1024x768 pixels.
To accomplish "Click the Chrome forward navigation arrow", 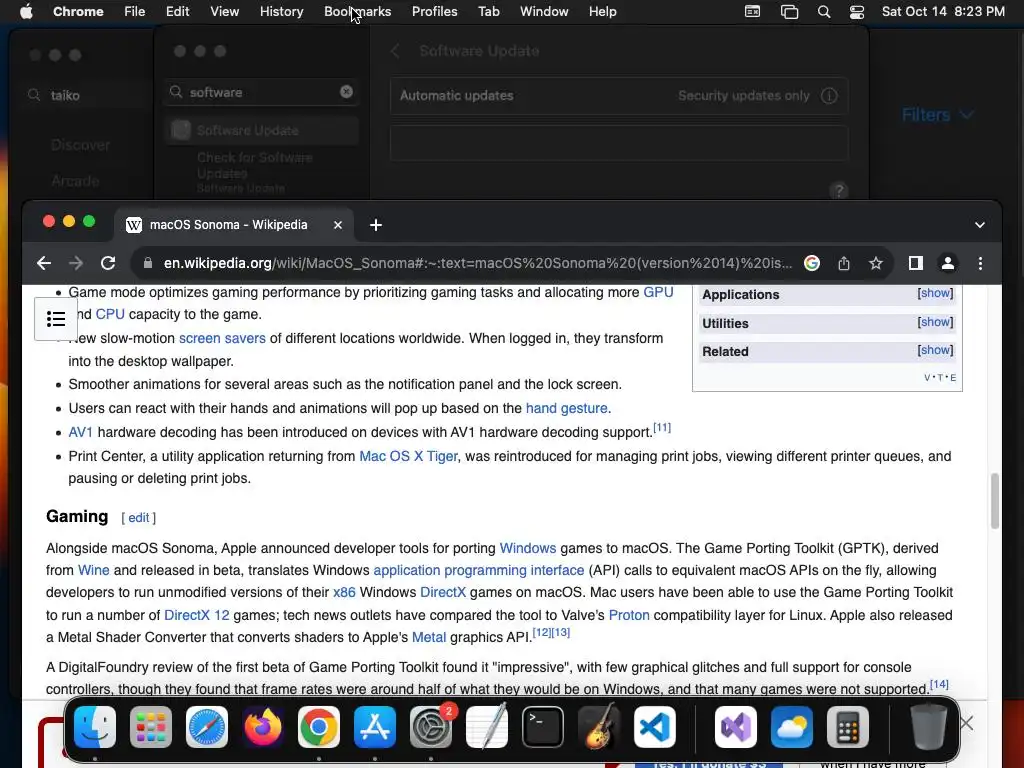I will 76,263.
